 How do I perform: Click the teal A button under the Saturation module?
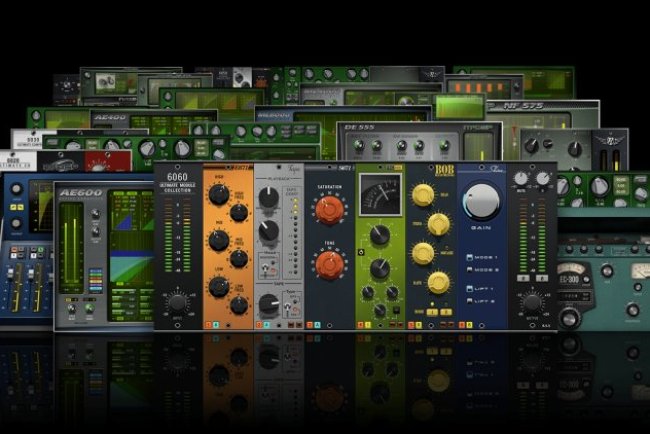pos(317,325)
